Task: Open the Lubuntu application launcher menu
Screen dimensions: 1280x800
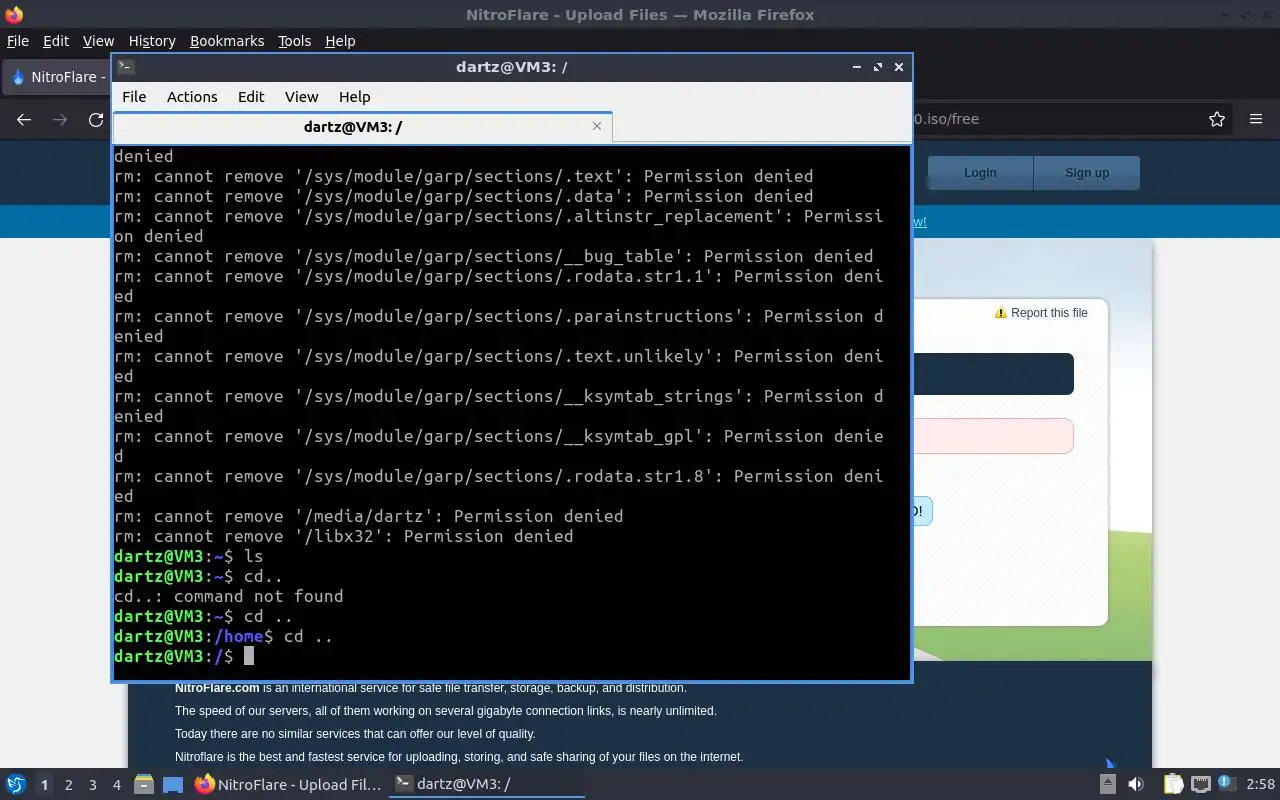Action: coord(15,784)
